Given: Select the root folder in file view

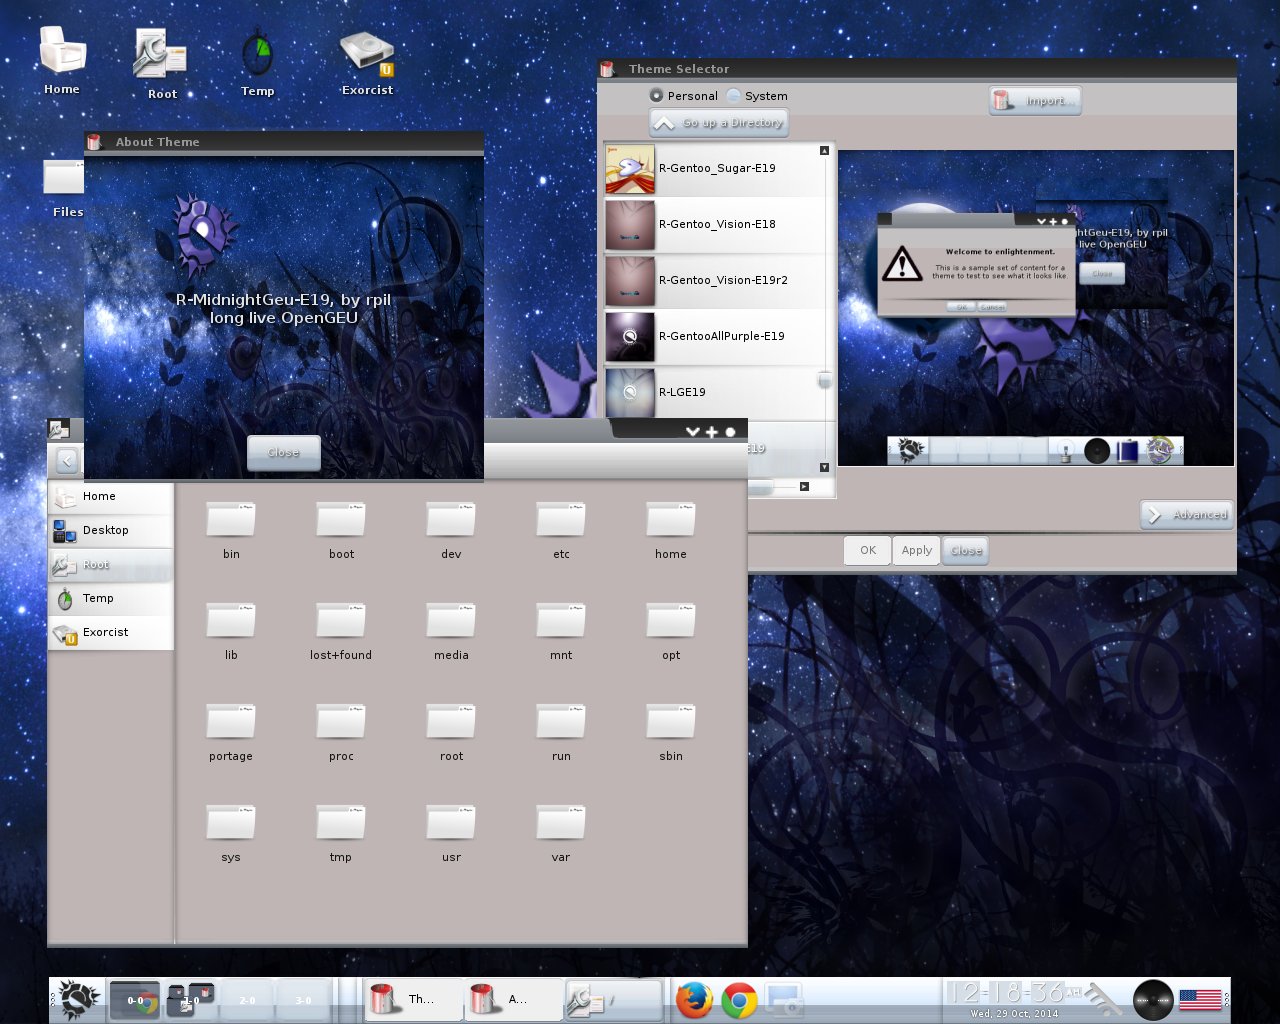Looking at the screenshot, I should pos(451,732).
